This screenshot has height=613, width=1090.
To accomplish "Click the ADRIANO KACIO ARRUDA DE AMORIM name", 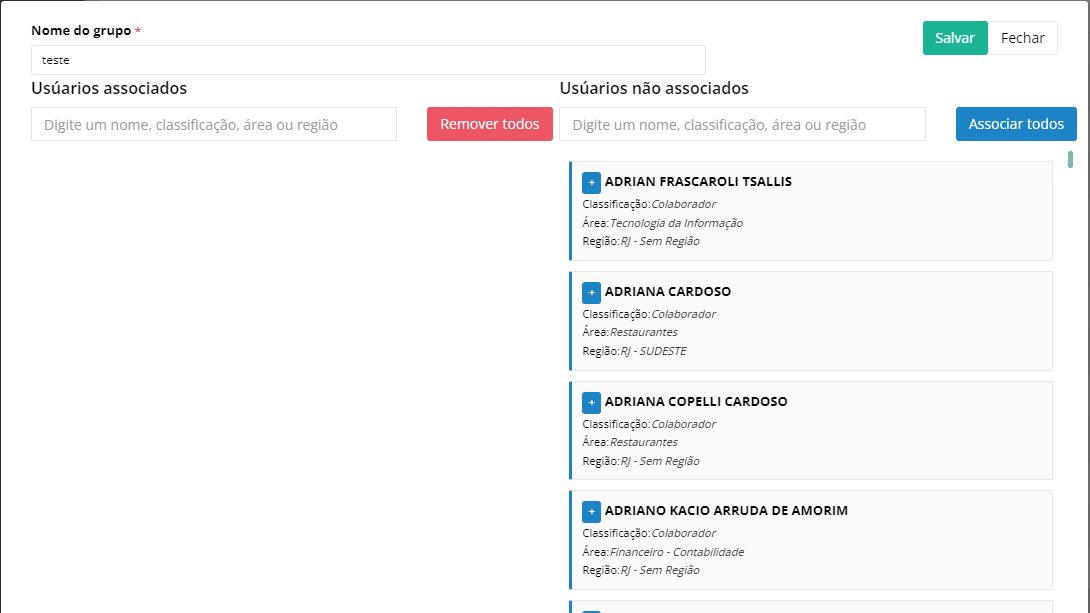I will tap(726, 511).
